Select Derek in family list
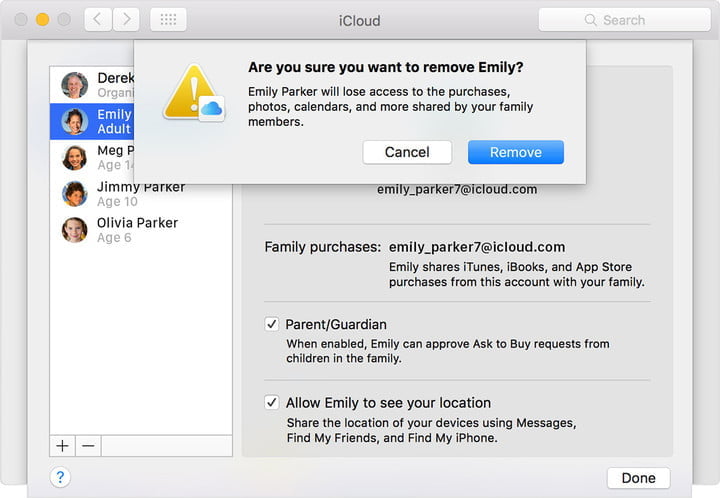 point(92,85)
